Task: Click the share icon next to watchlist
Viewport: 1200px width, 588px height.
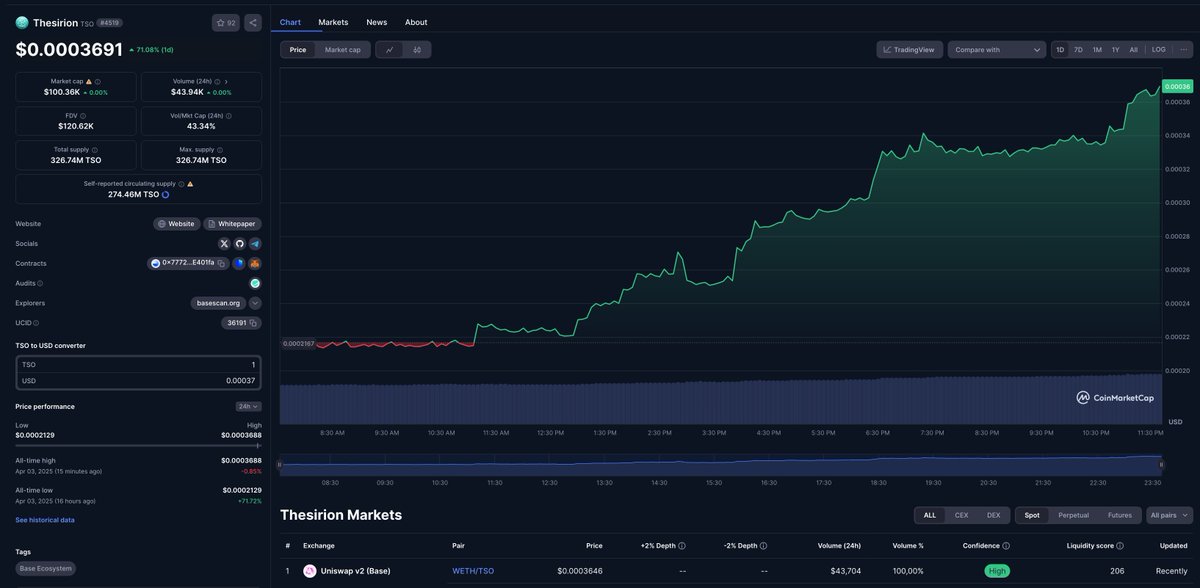Action: [x=253, y=22]
